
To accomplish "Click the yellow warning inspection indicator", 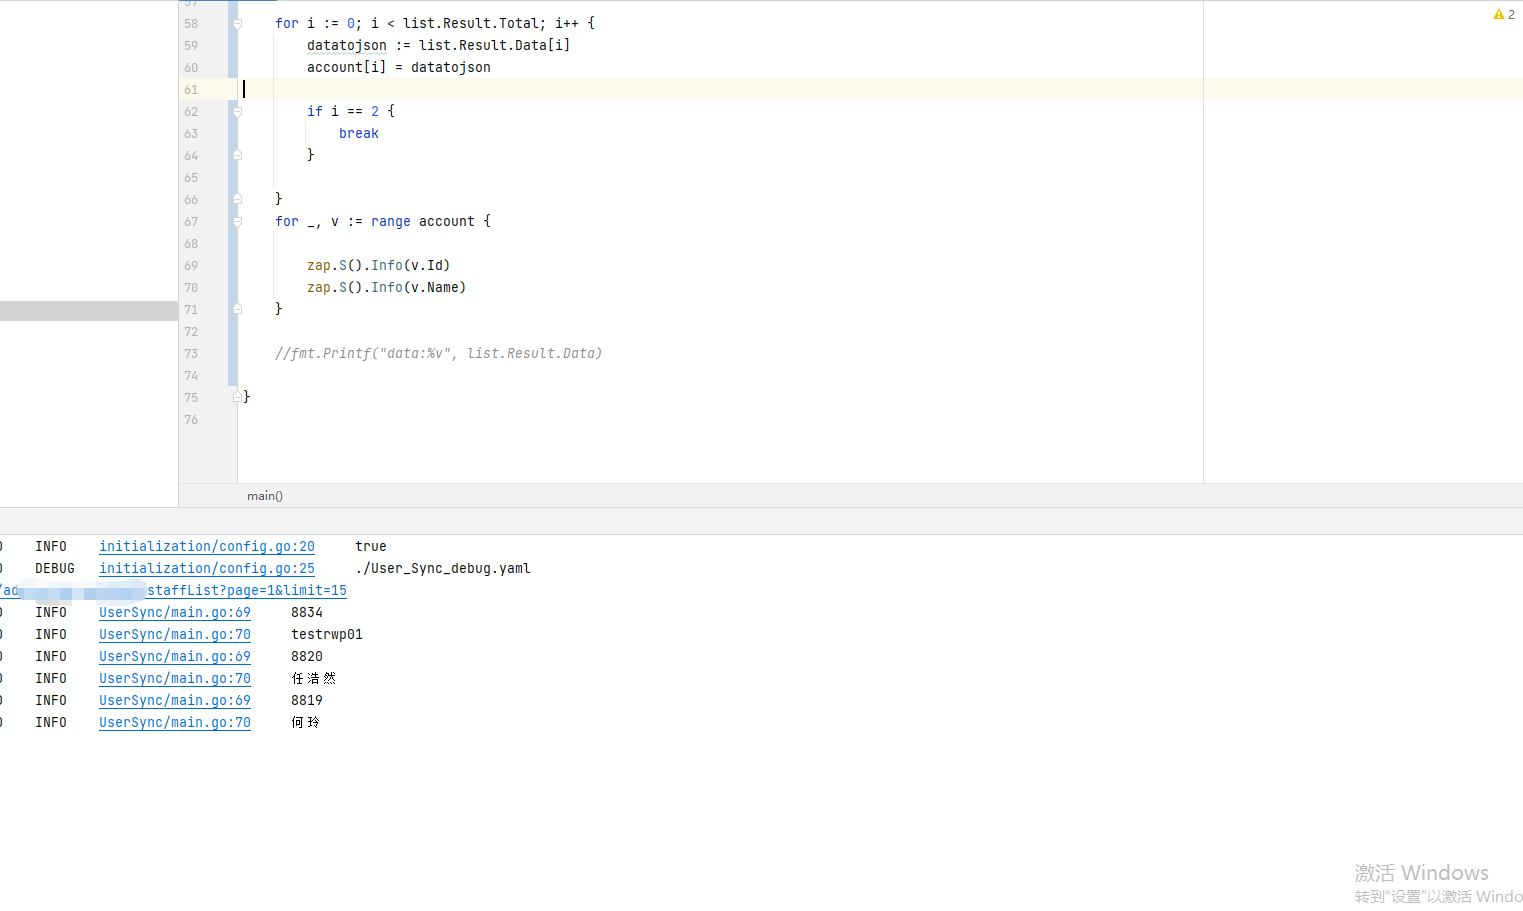I will tap(1503, 14).
